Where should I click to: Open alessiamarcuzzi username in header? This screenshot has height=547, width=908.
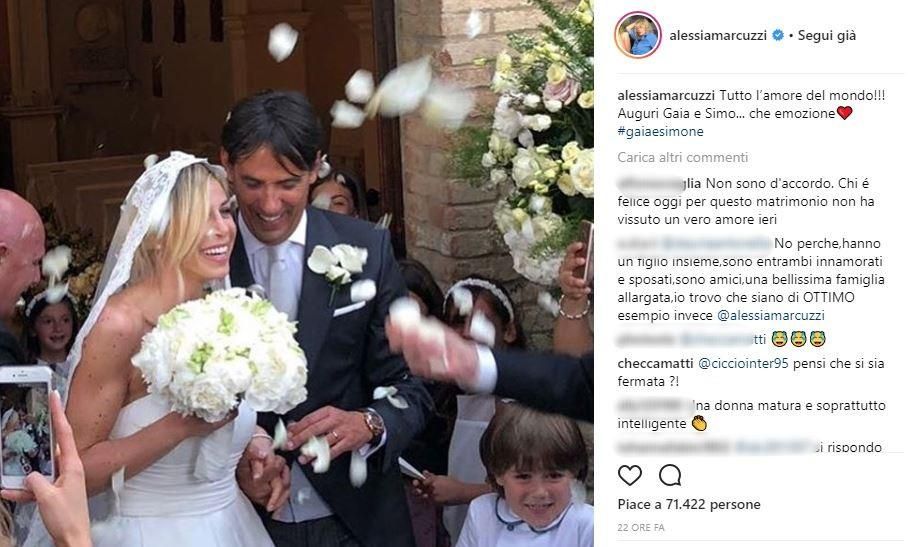pos(718,35)
